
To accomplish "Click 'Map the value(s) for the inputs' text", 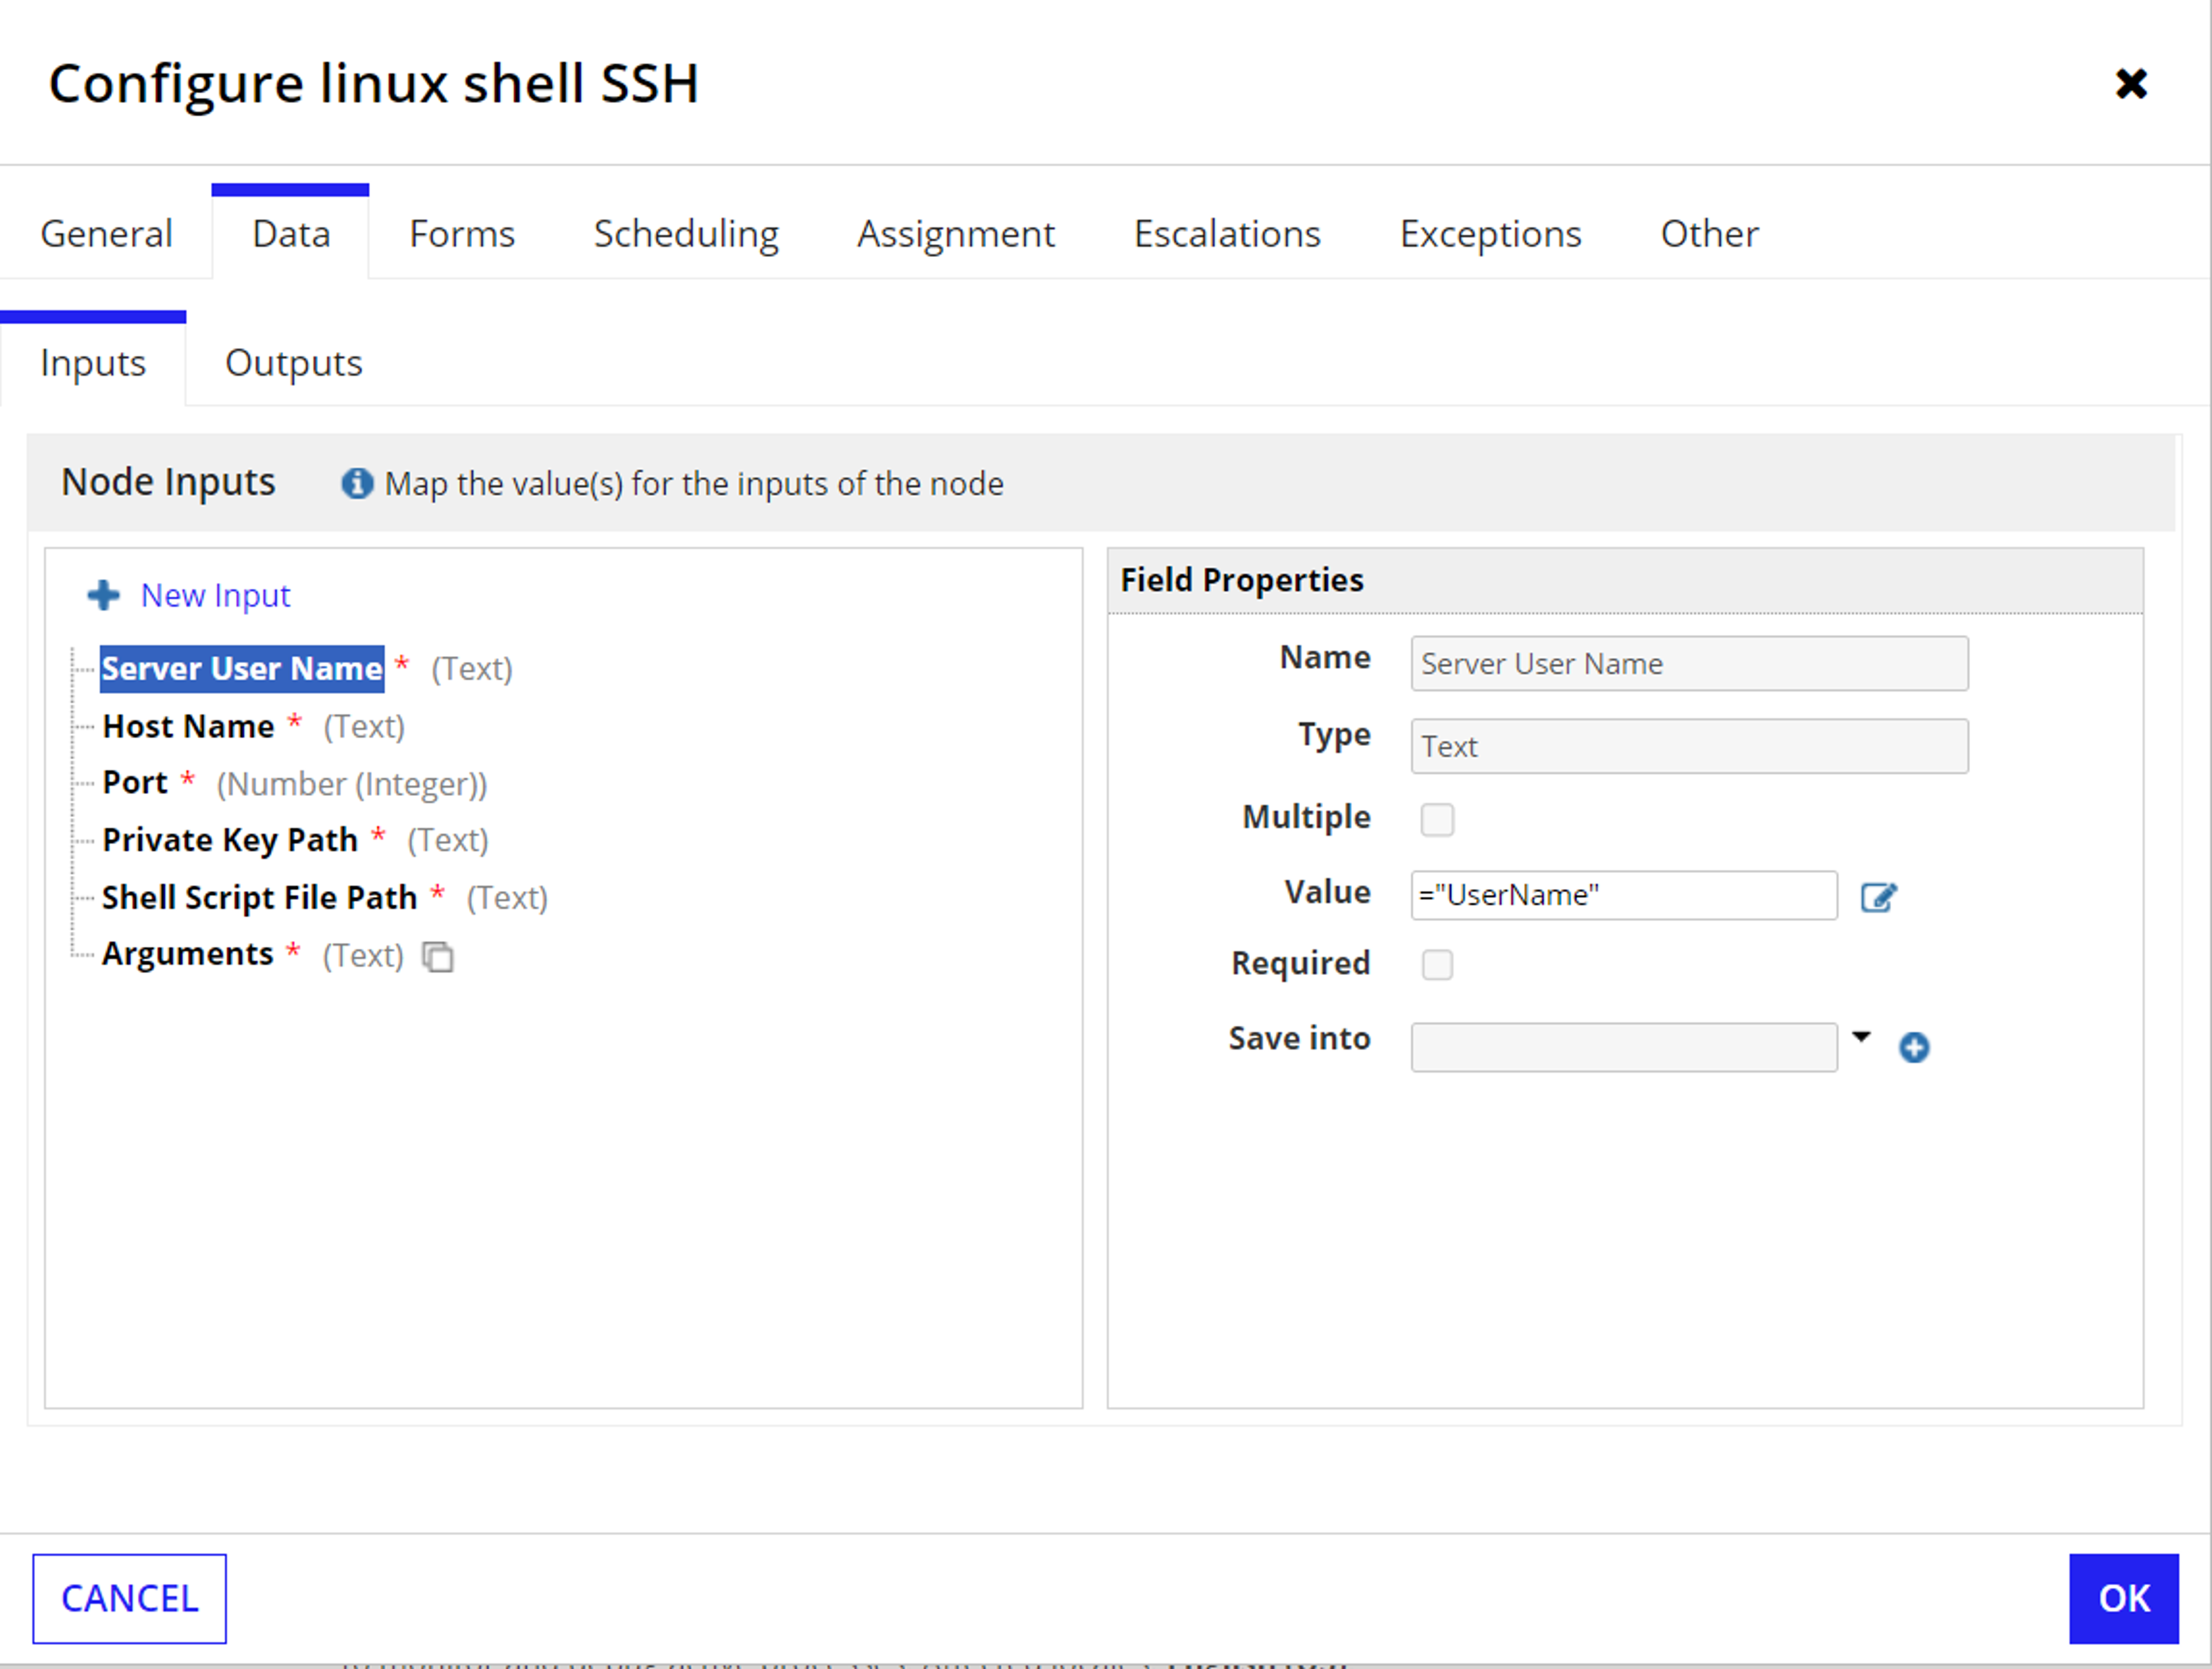I will click(x=694, y=484).
